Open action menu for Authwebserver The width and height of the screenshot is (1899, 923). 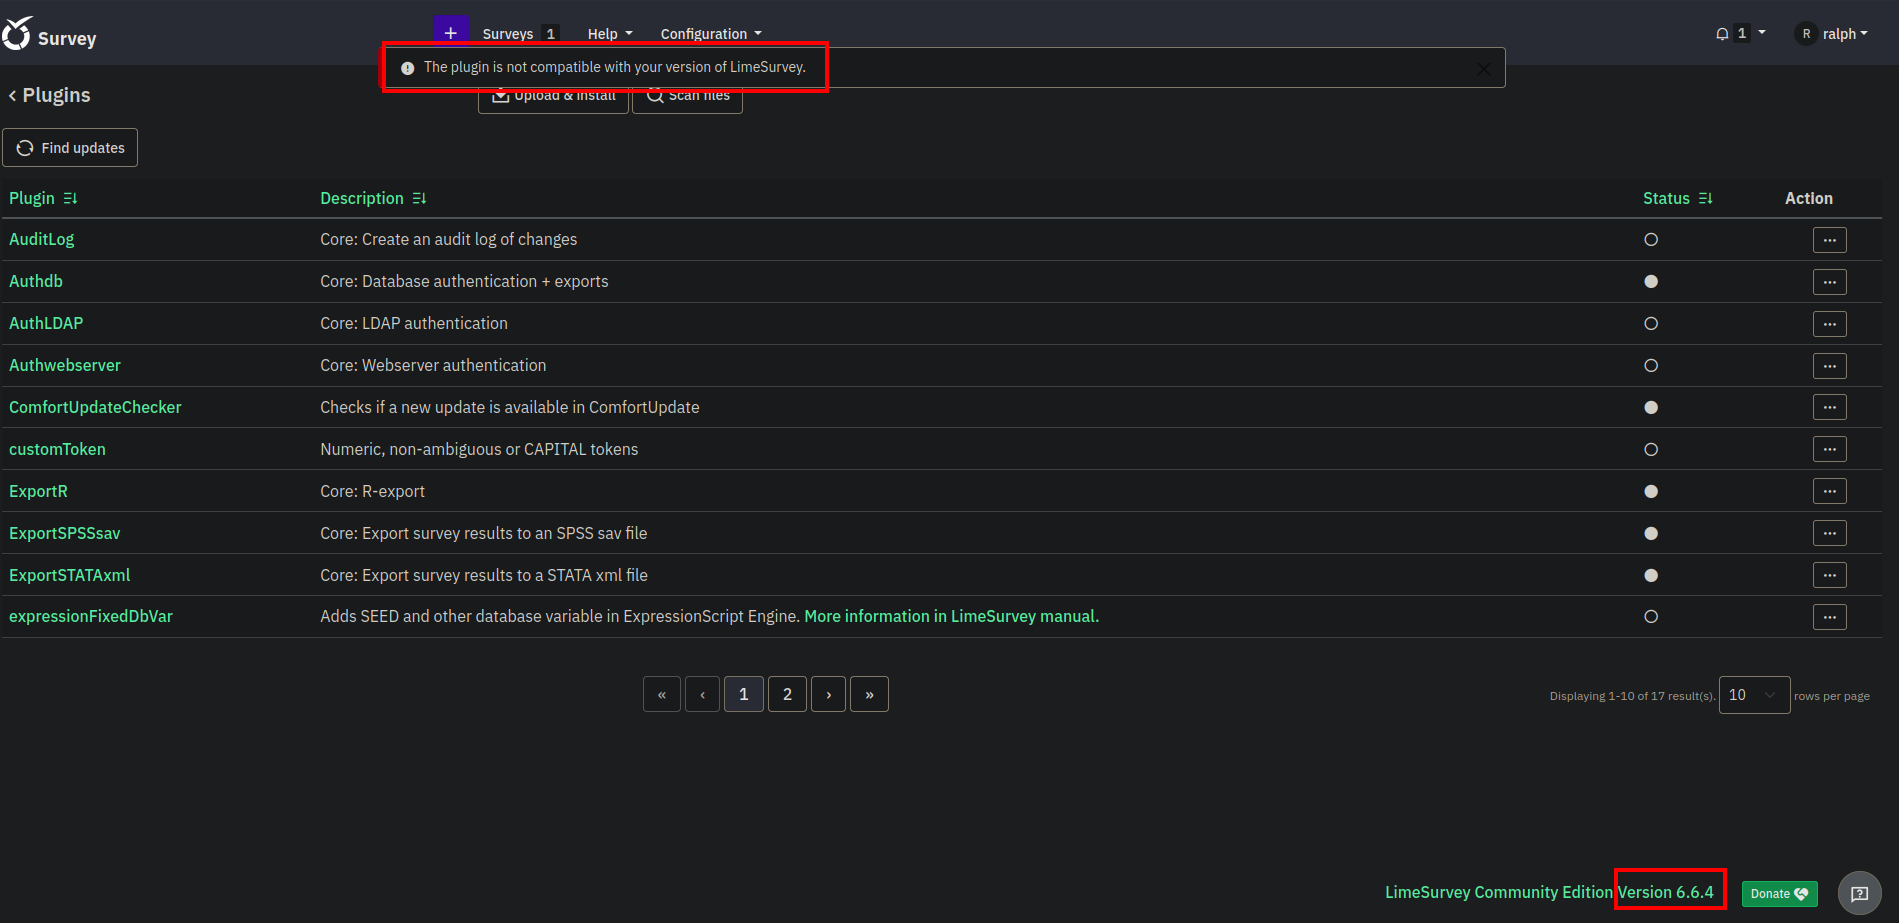1829,366
